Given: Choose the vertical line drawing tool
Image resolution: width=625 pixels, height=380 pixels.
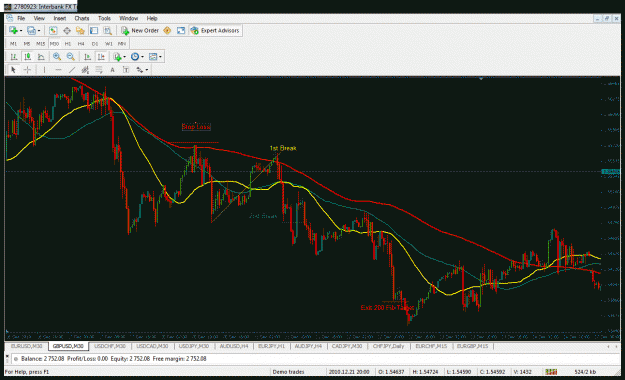Looking at the screenshot, I should (x=44, y=70).
